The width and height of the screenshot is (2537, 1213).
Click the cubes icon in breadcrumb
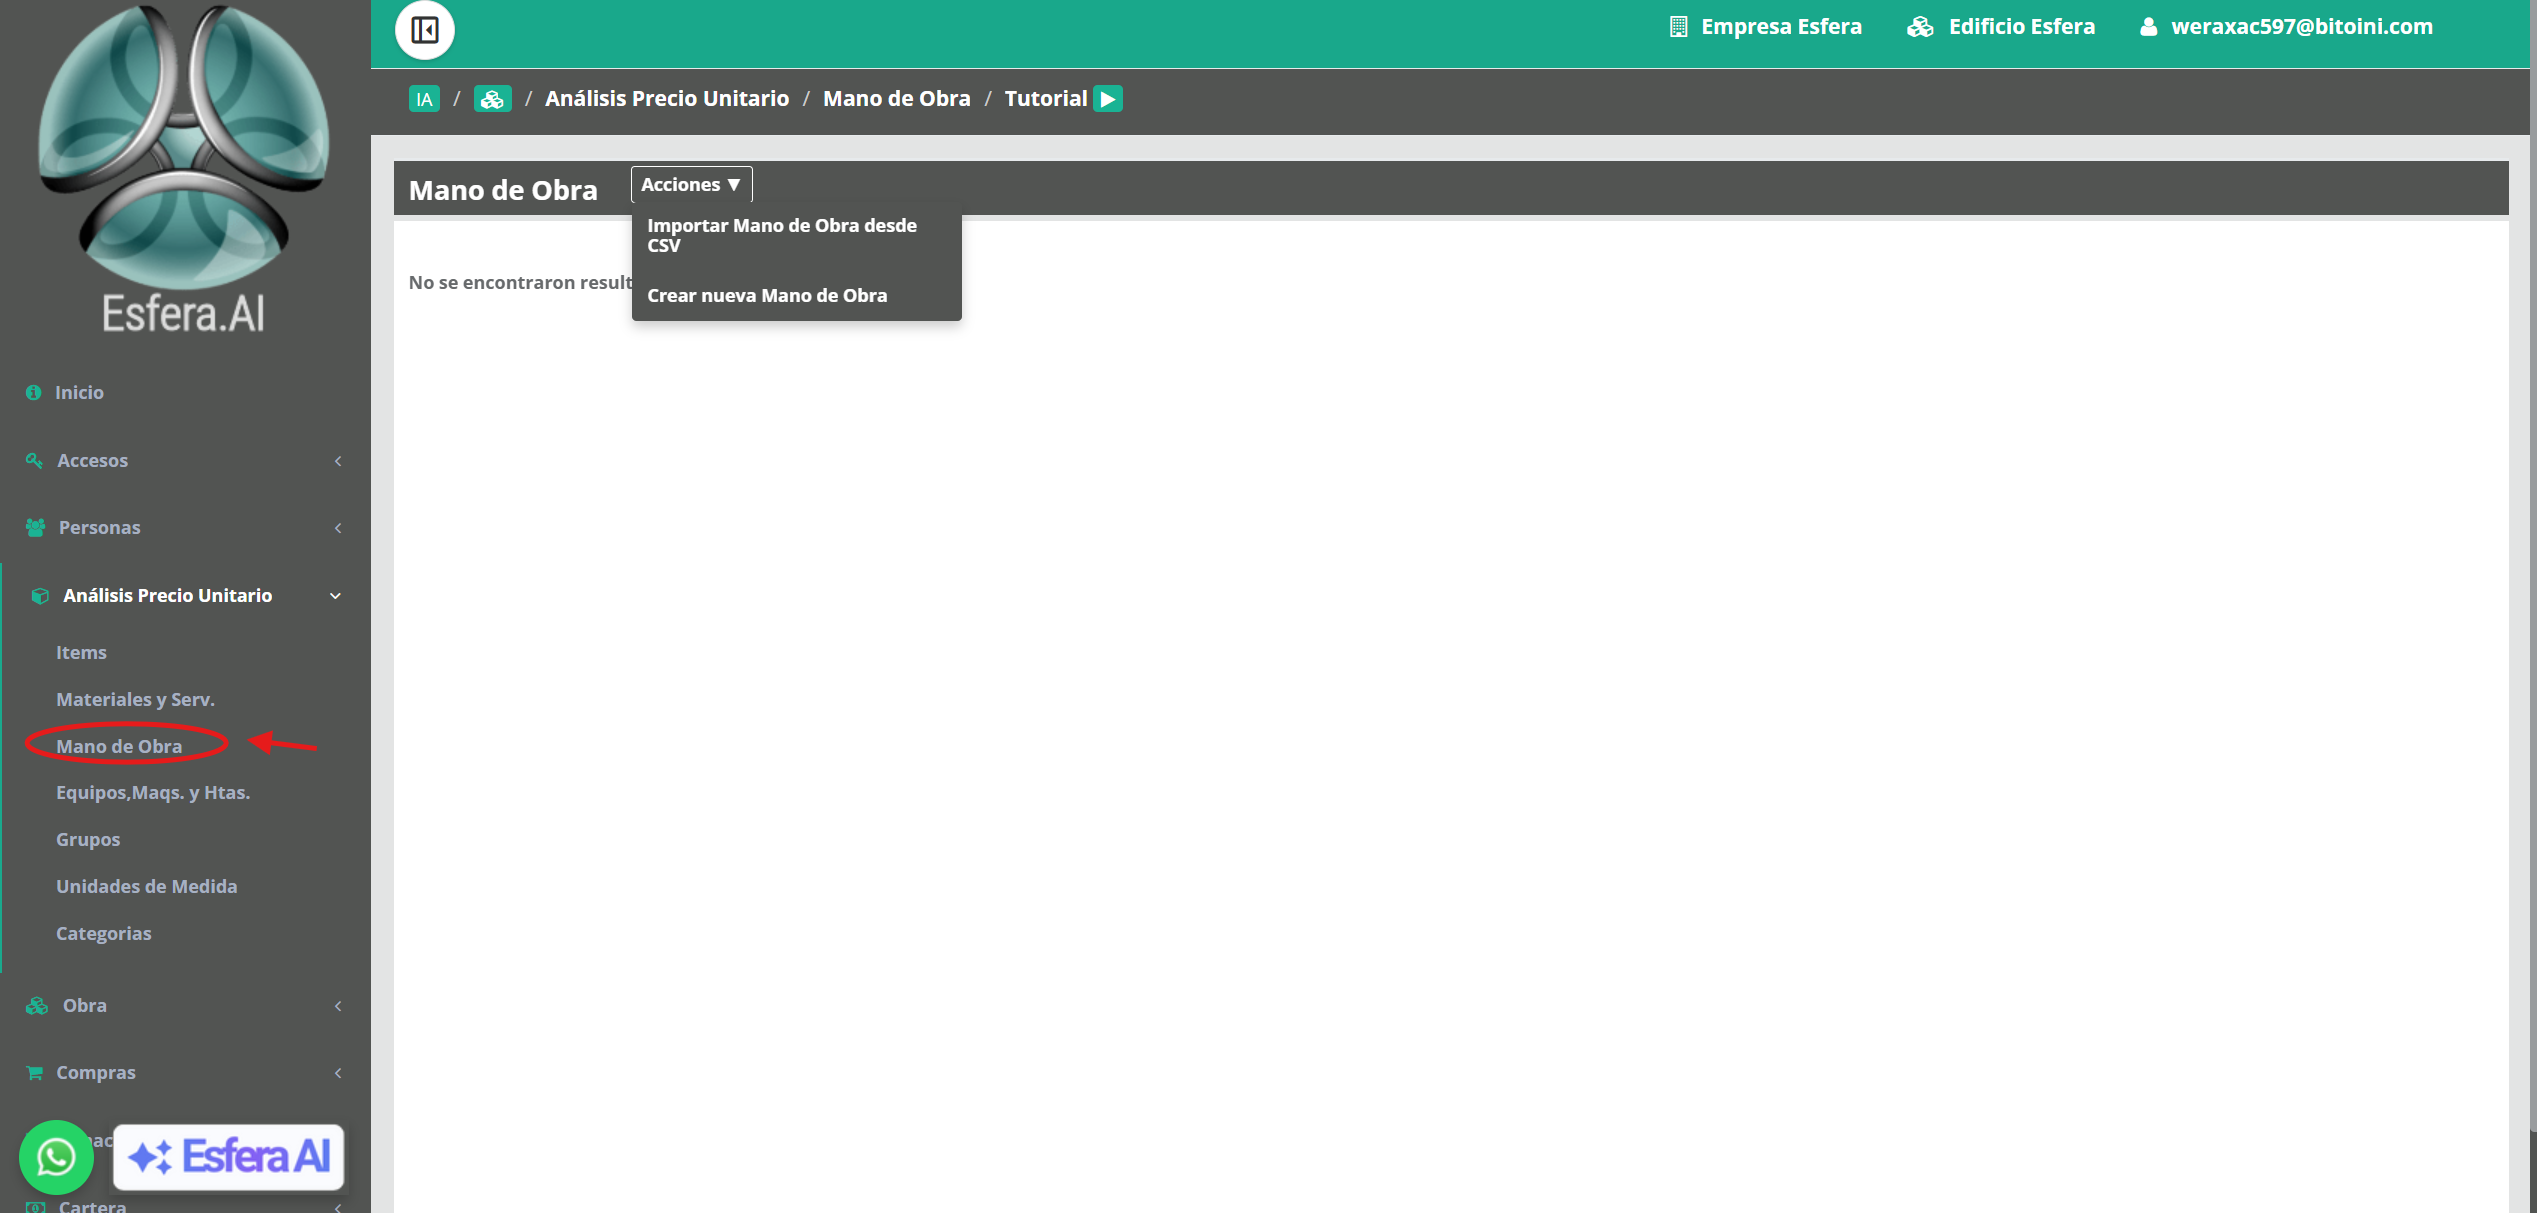[x=492, y=99]
